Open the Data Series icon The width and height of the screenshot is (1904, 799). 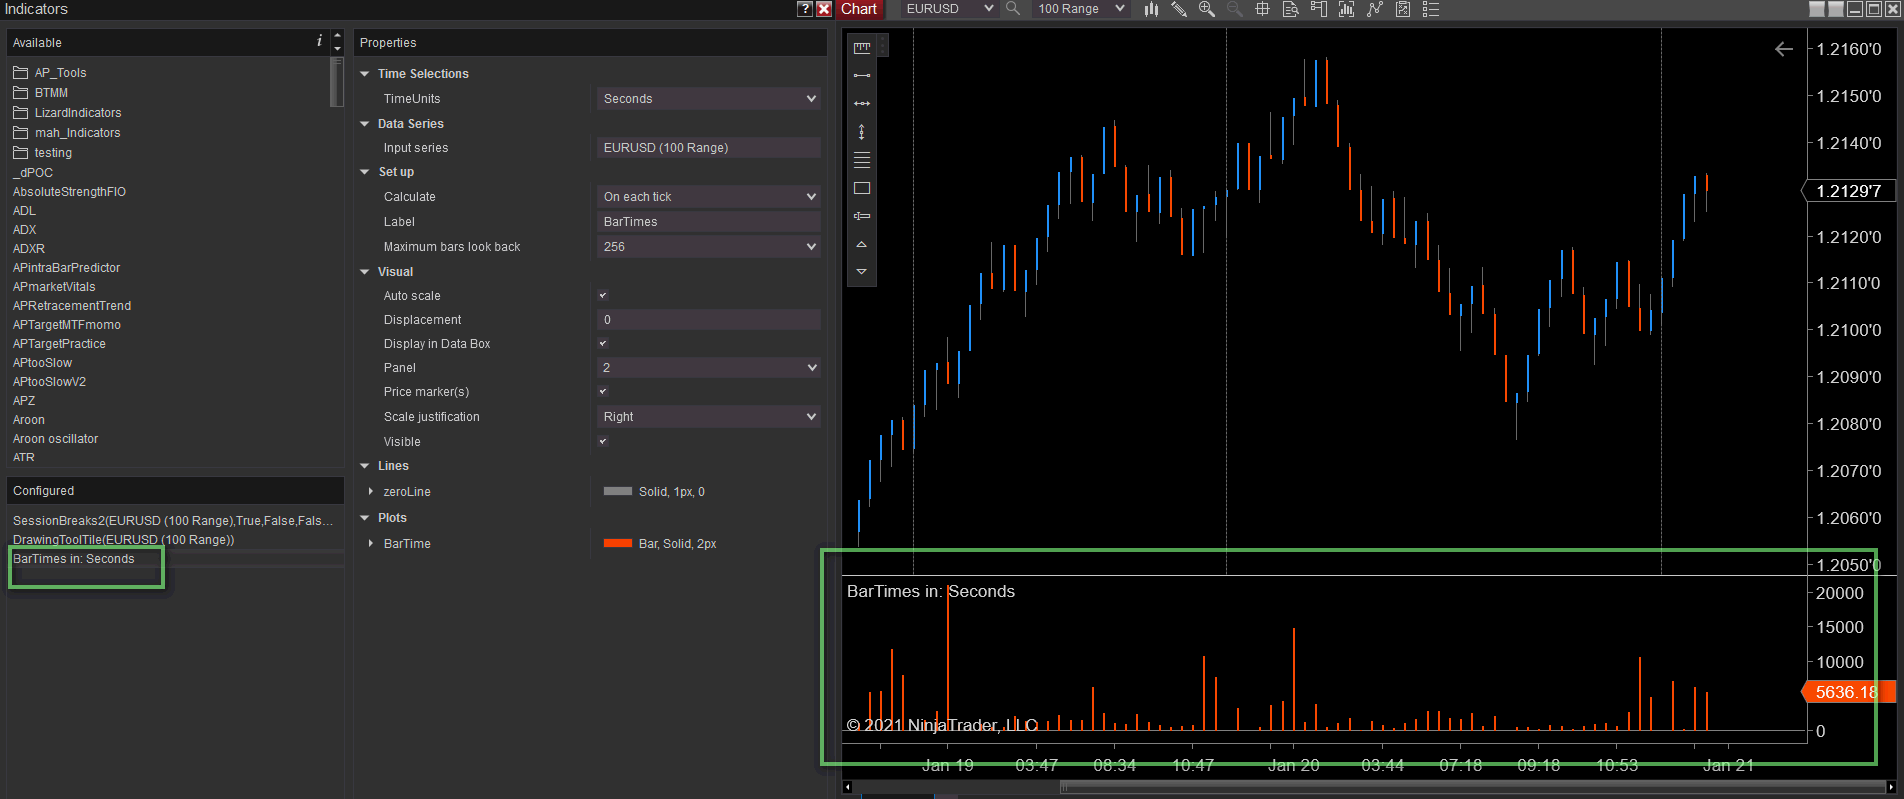(1347, 9)
